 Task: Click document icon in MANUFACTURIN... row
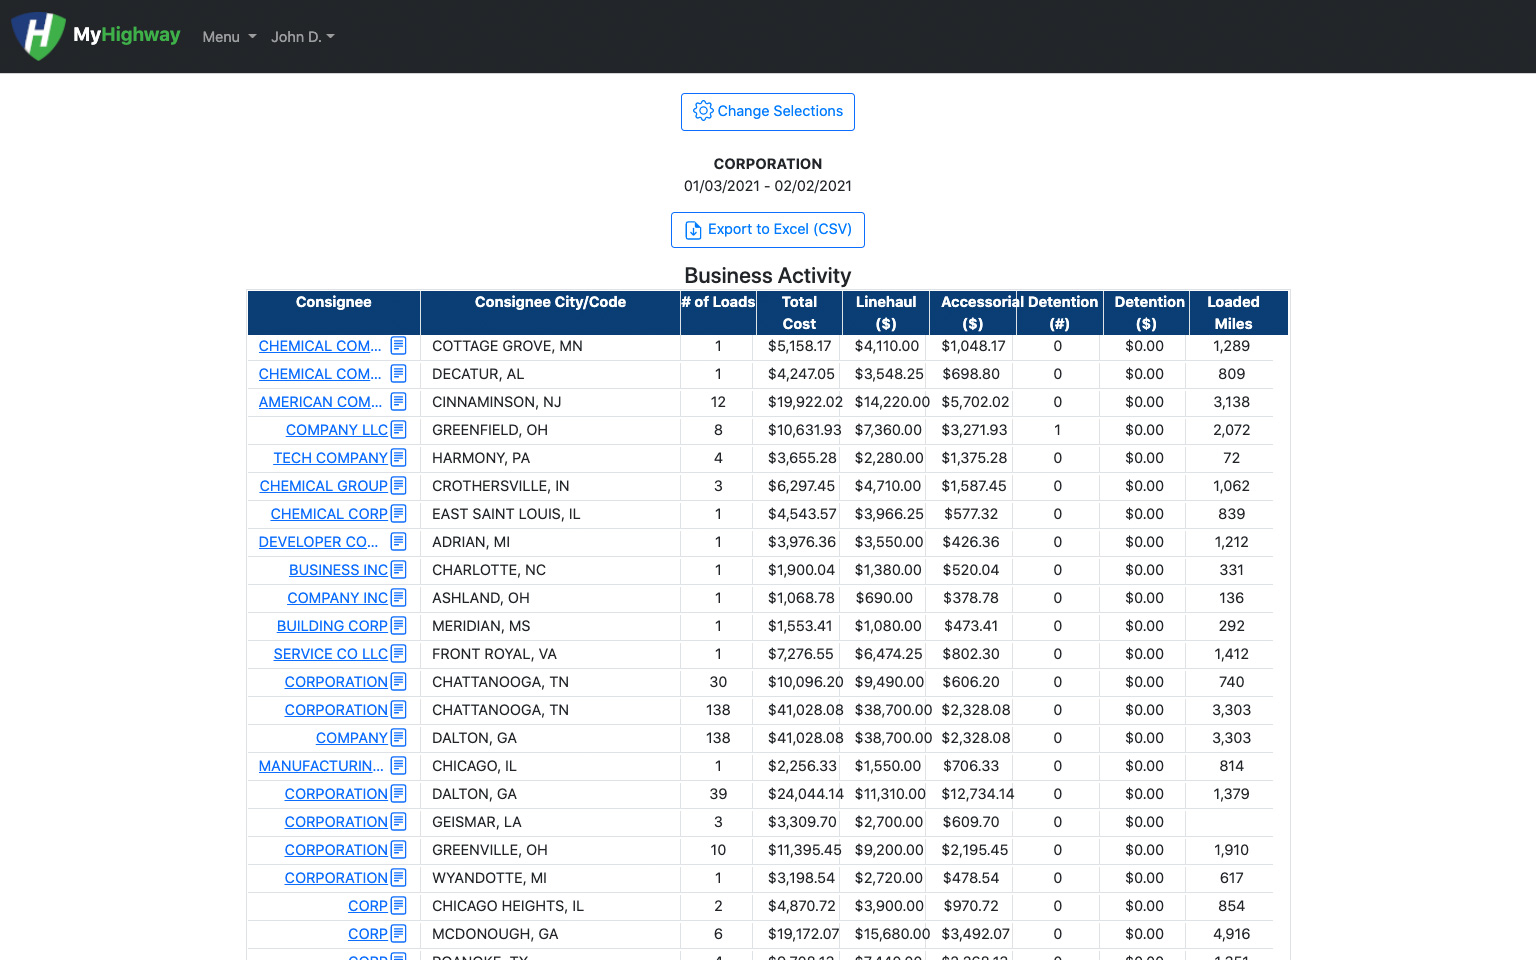pos(398,766)
